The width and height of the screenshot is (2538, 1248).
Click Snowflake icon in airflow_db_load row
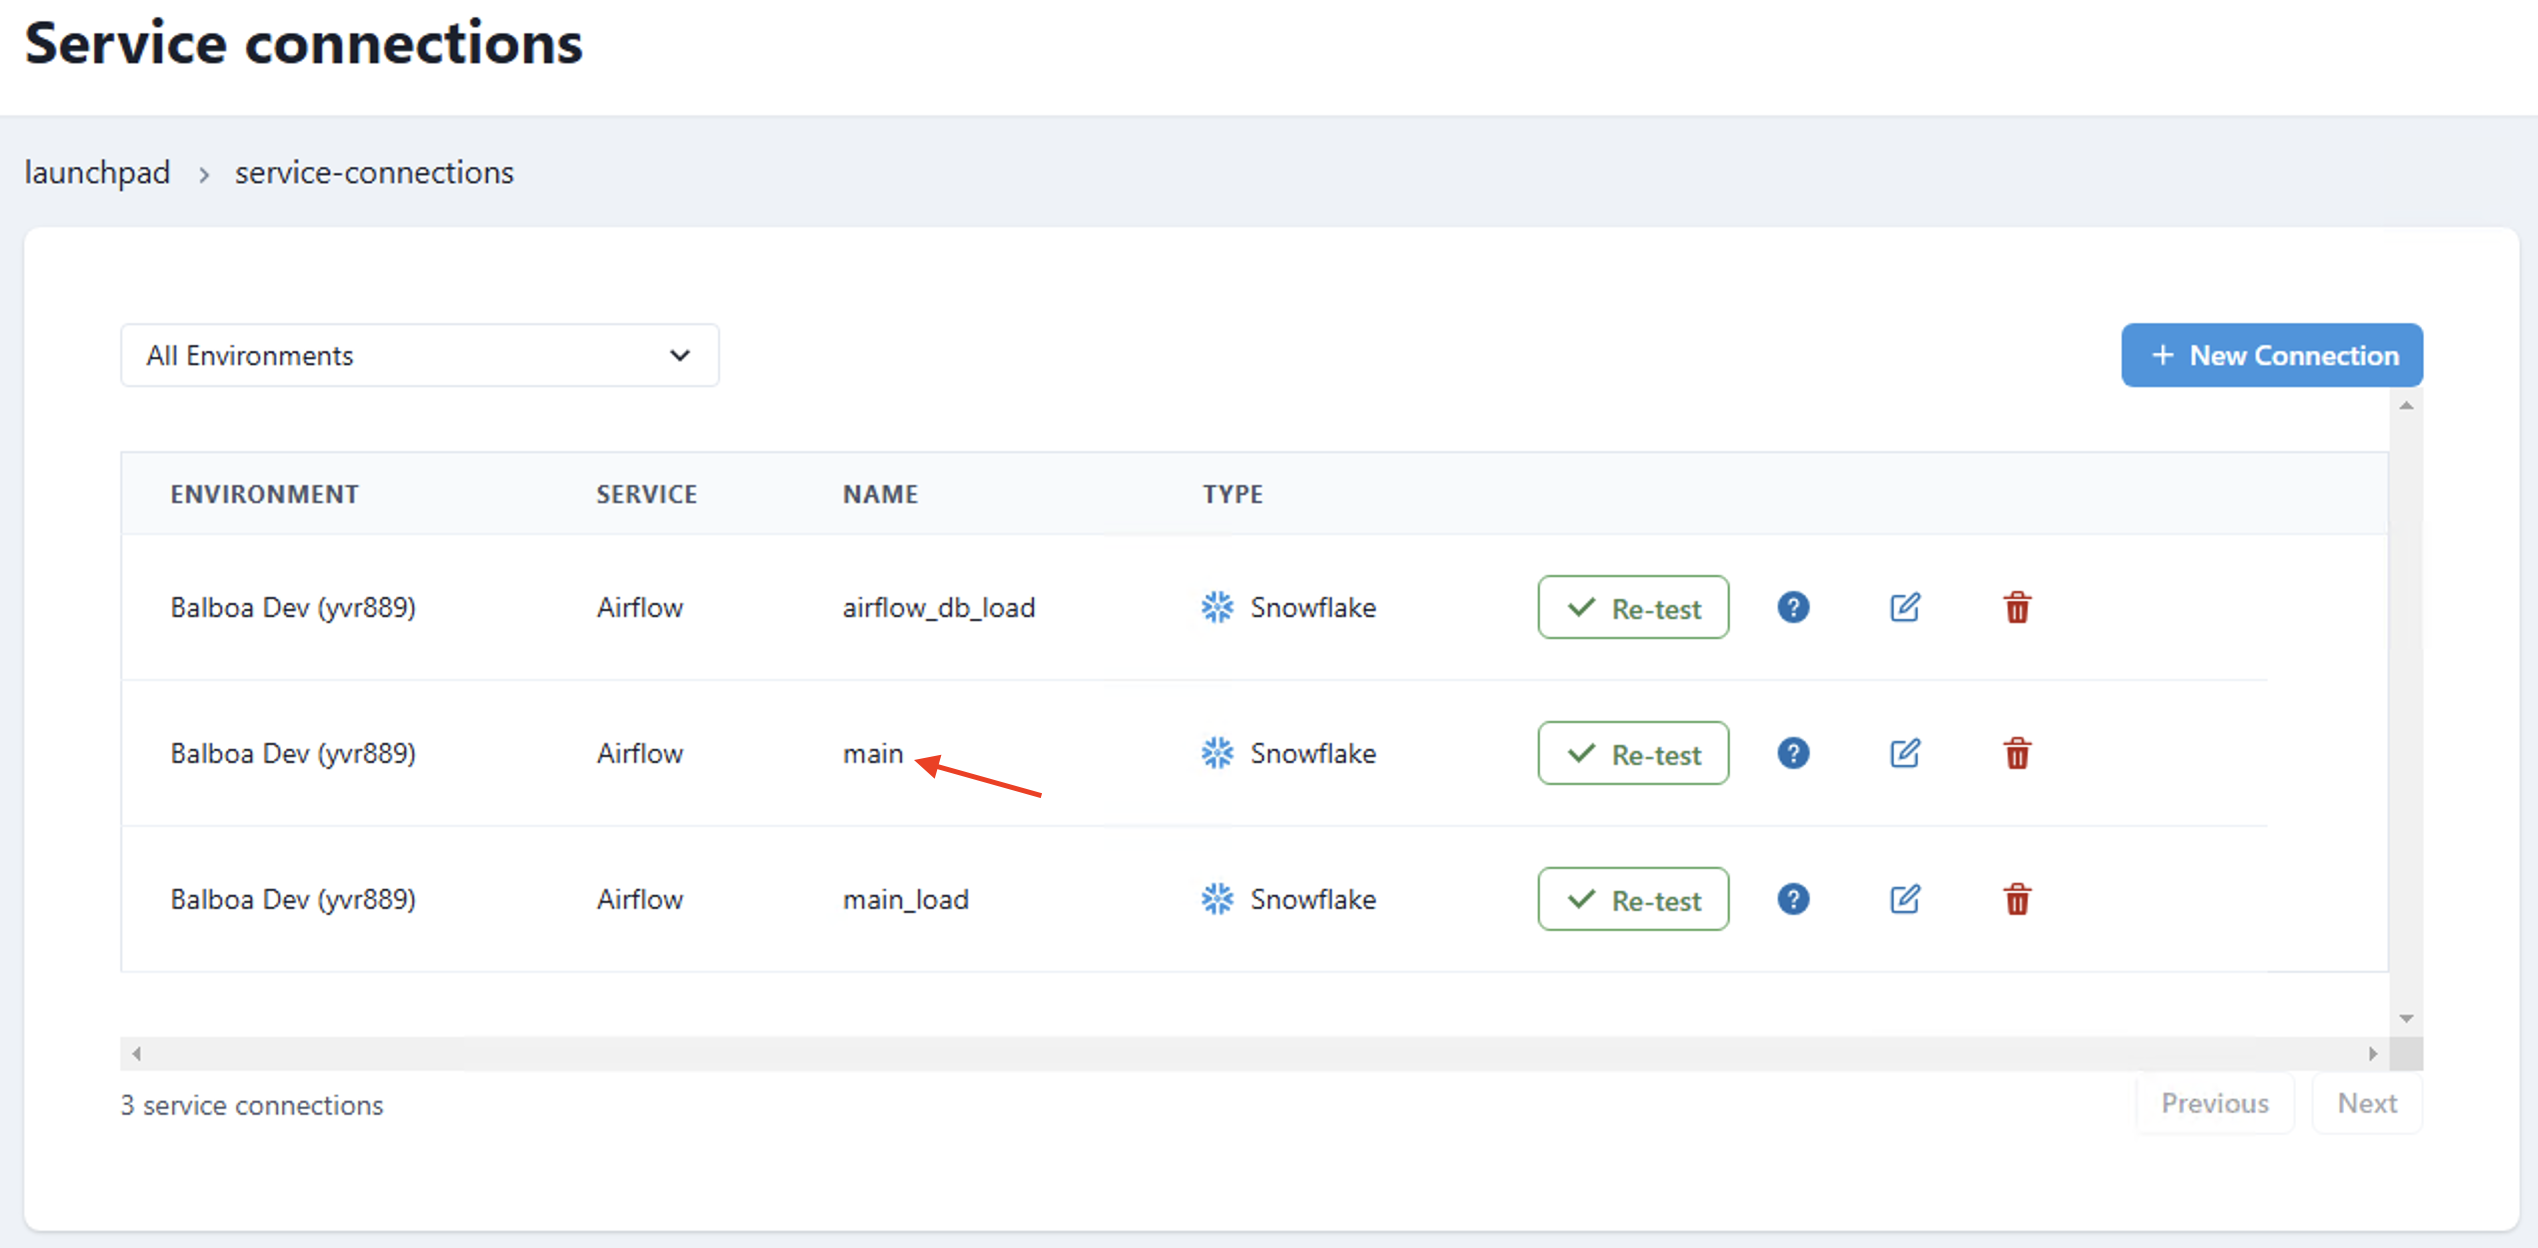(1217, 607)
